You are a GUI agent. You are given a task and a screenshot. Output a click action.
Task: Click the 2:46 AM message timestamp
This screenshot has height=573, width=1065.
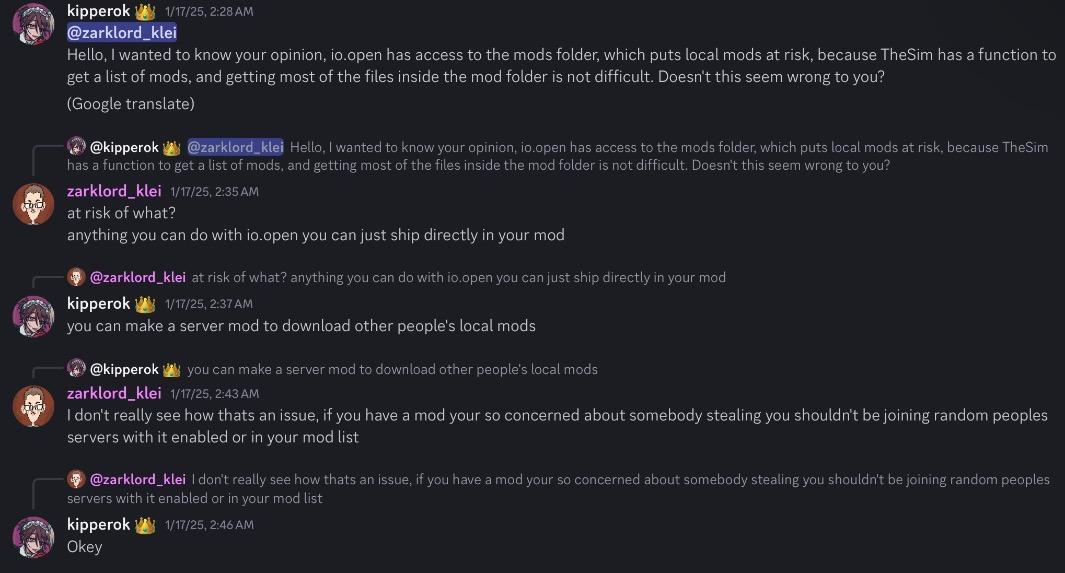pos(209,525)
